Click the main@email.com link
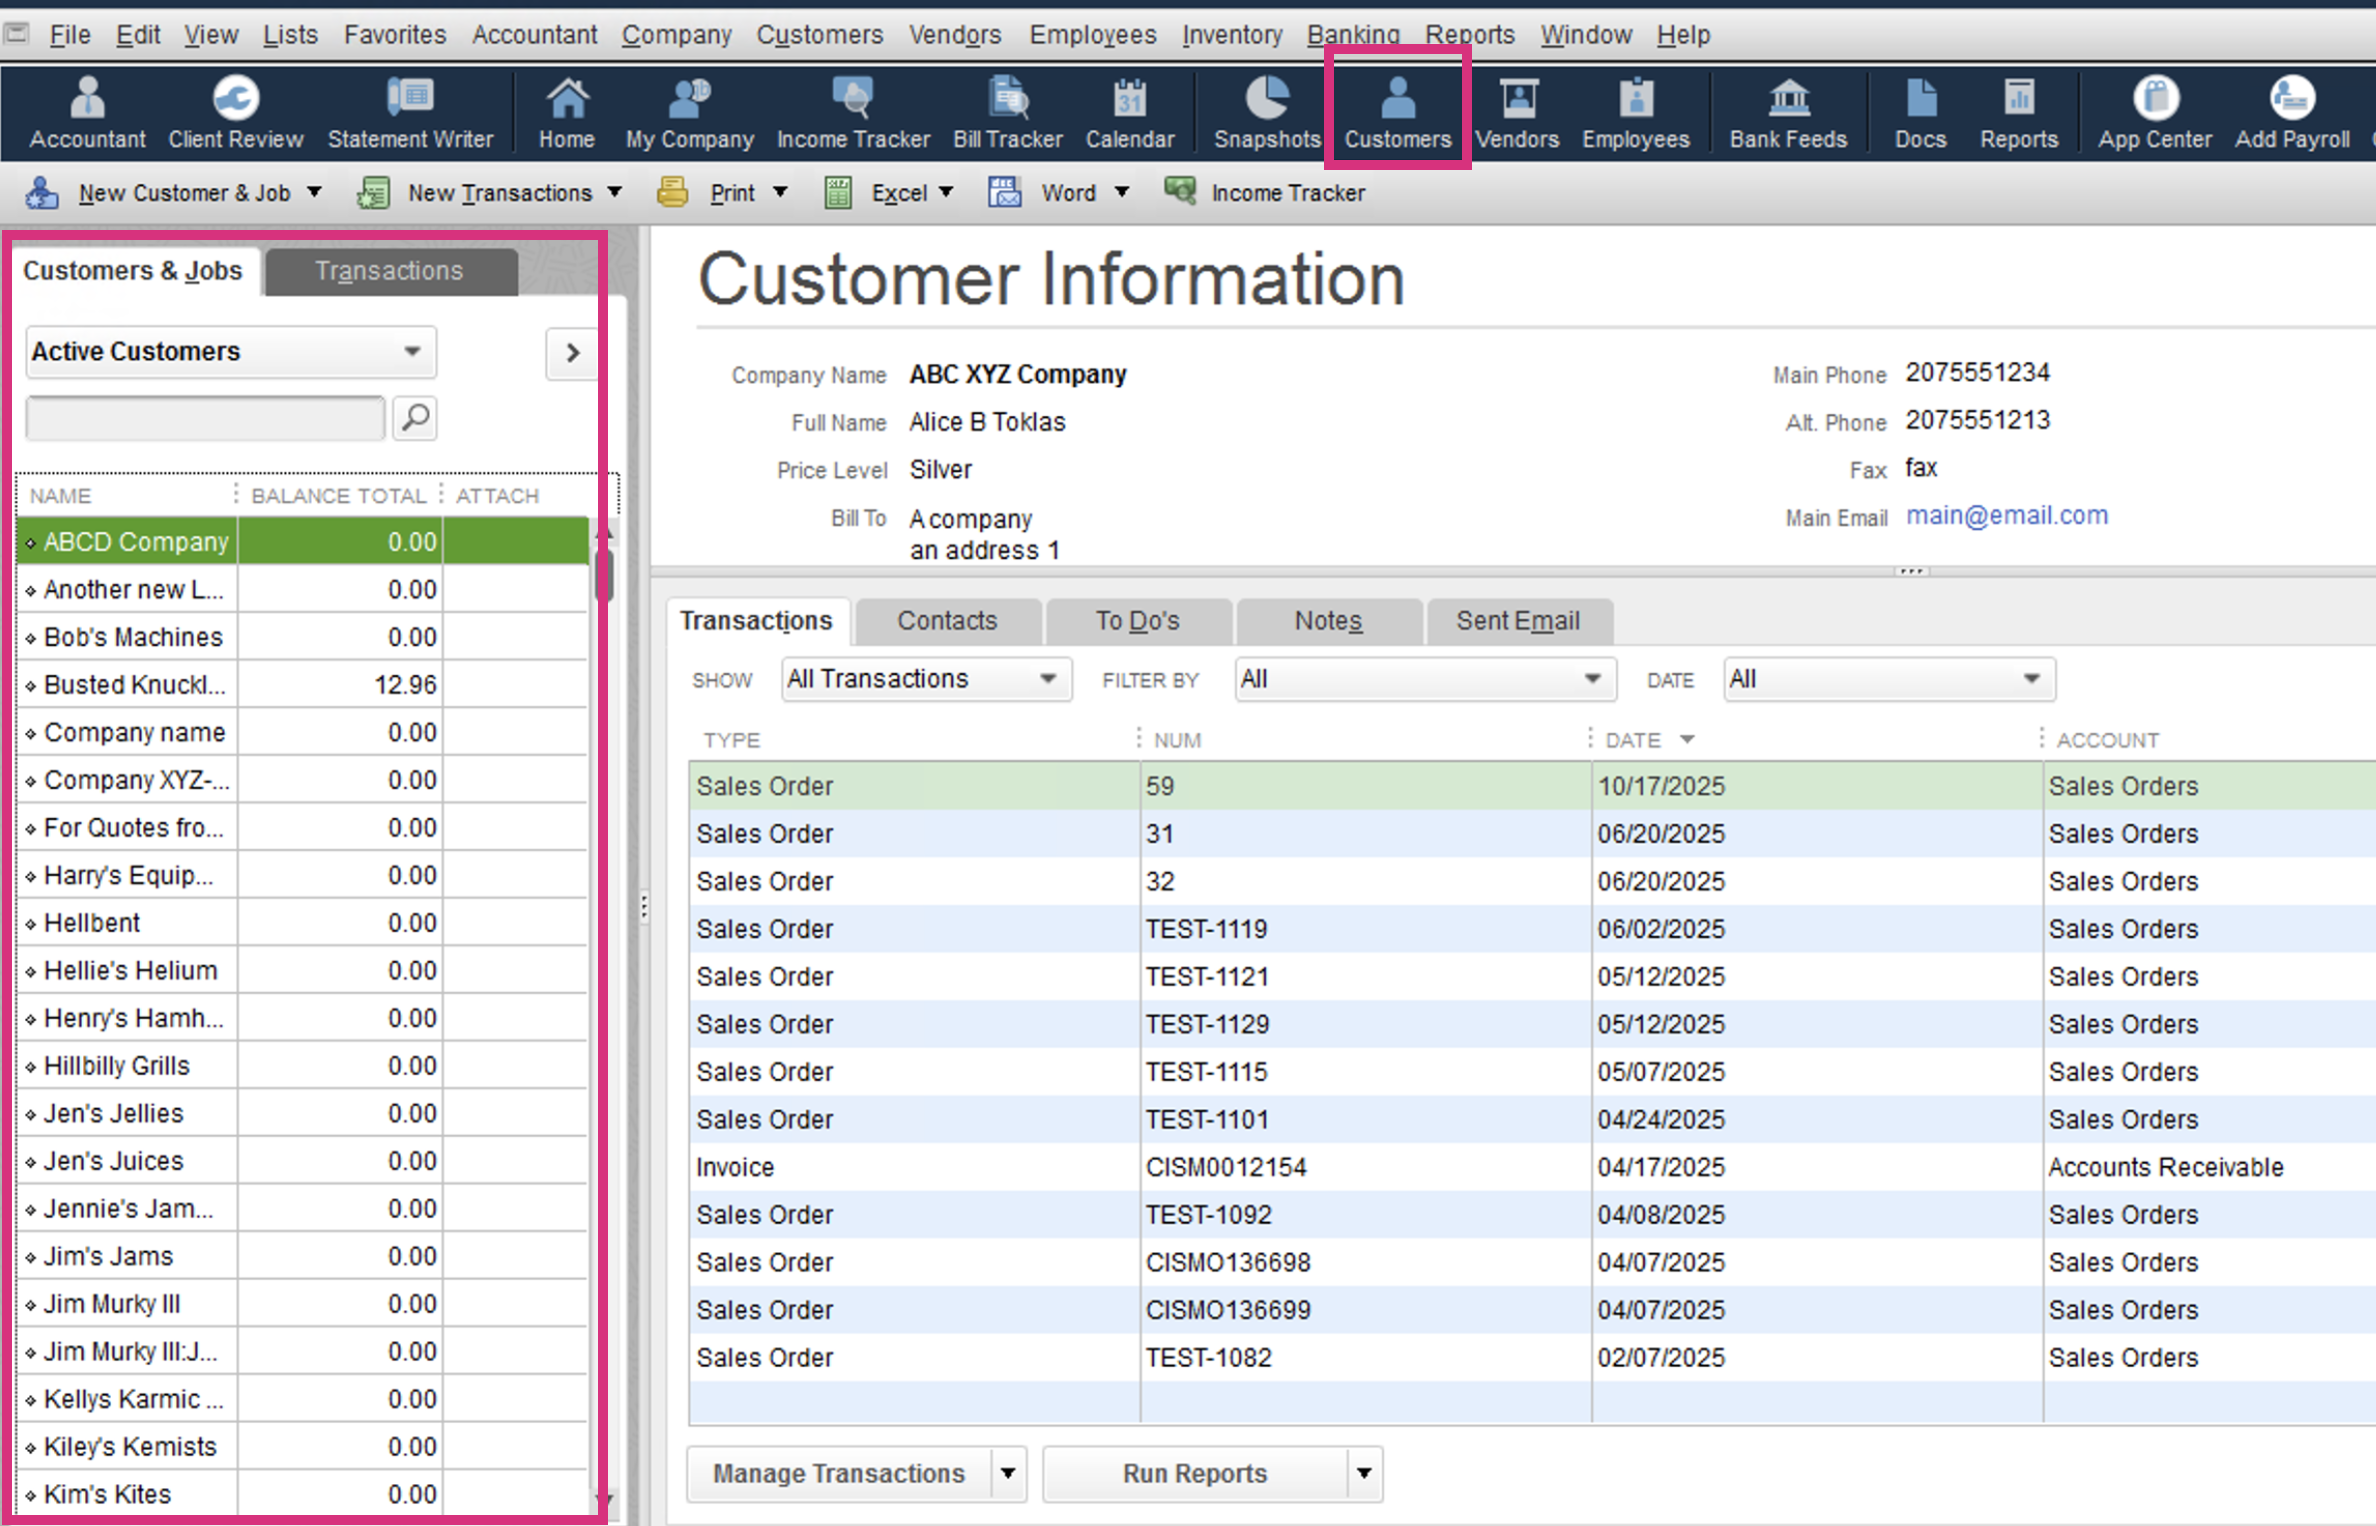 point(2006,516)
